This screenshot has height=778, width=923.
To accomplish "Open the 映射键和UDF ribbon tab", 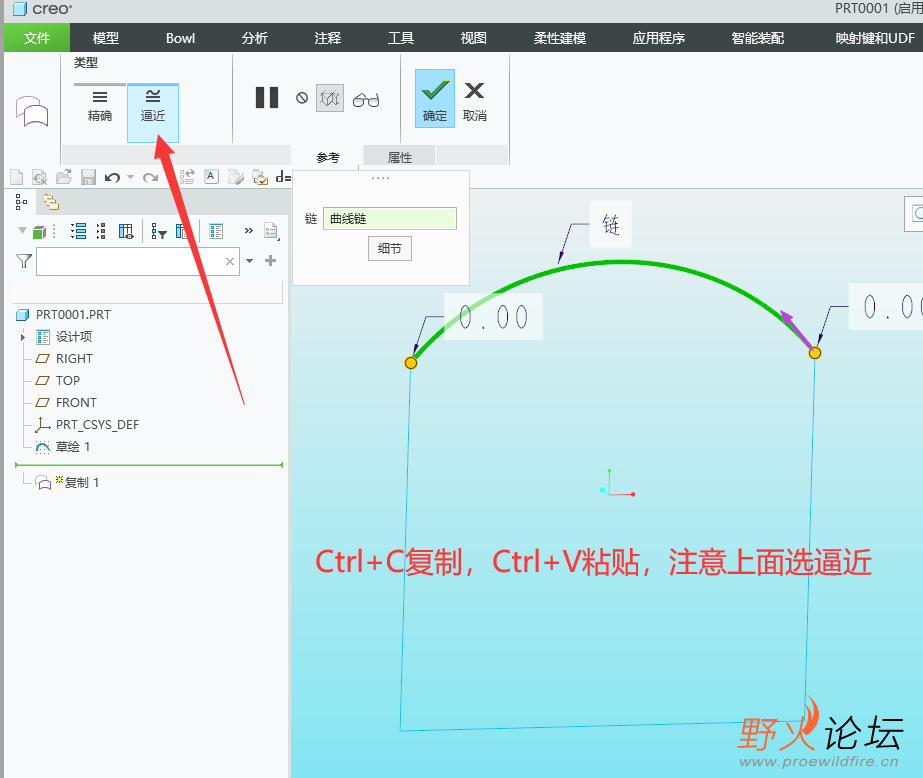I will 875,38.
